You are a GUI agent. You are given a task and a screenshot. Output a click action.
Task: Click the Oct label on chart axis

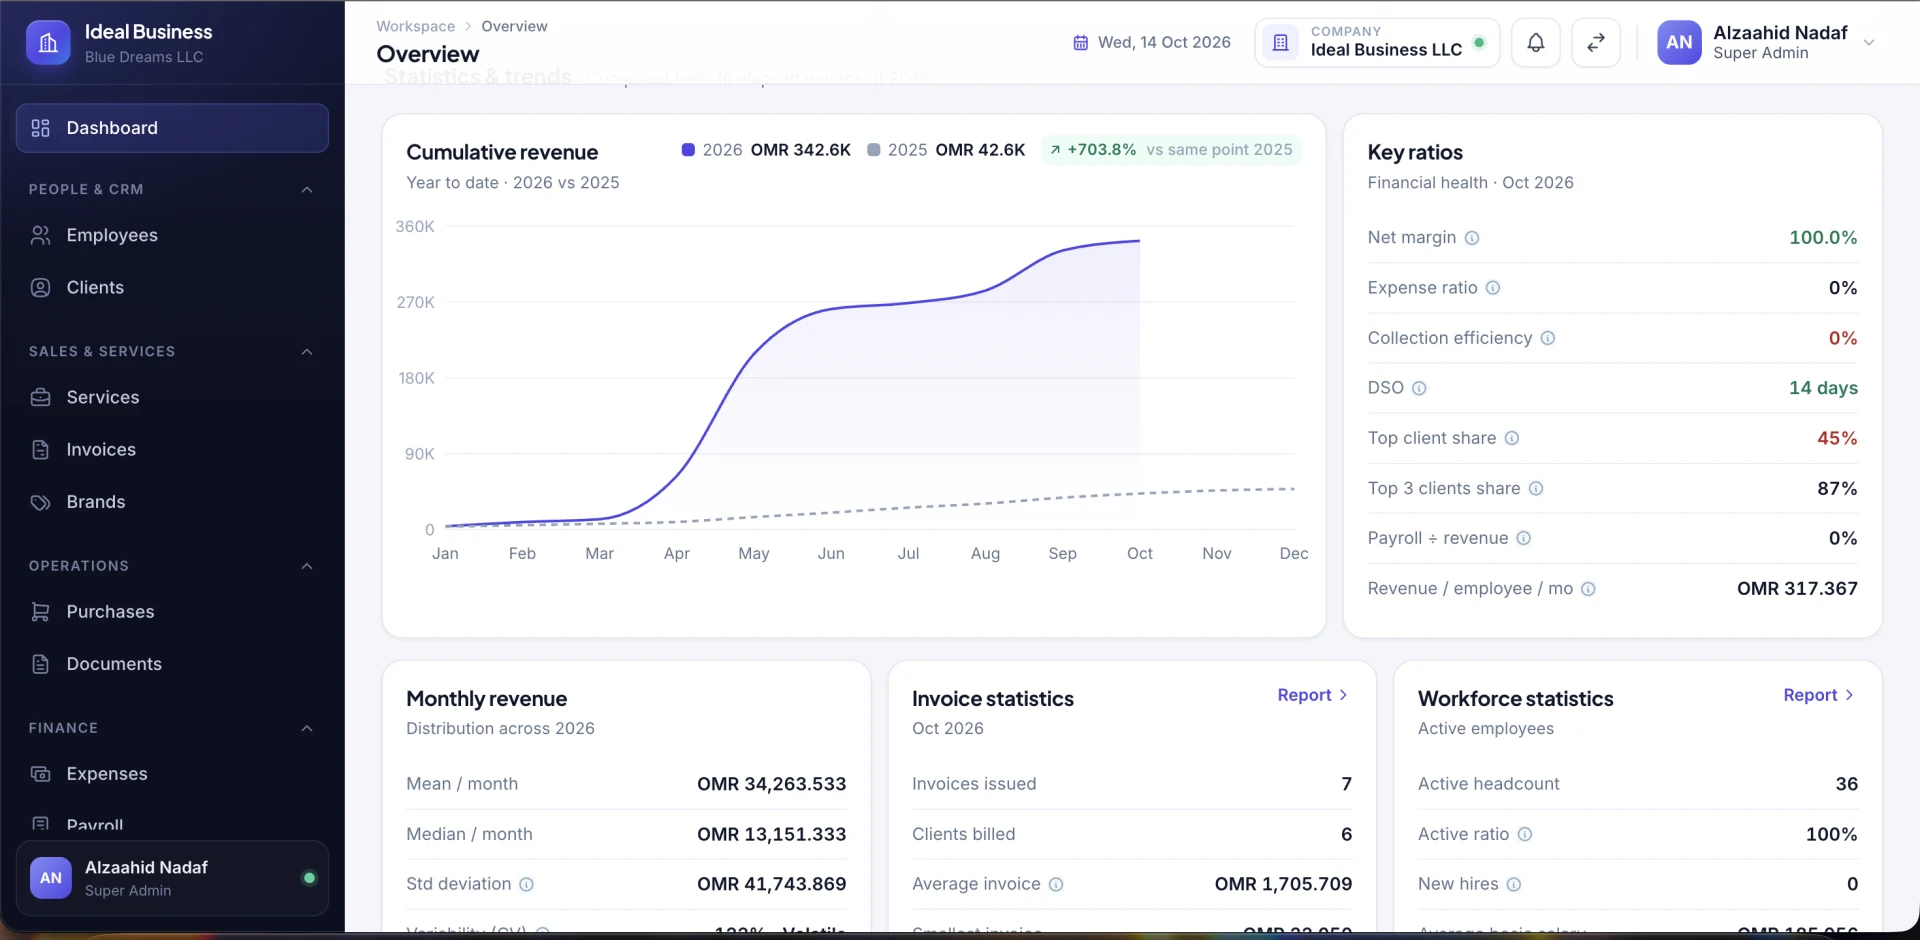[x=1139, y=554]
